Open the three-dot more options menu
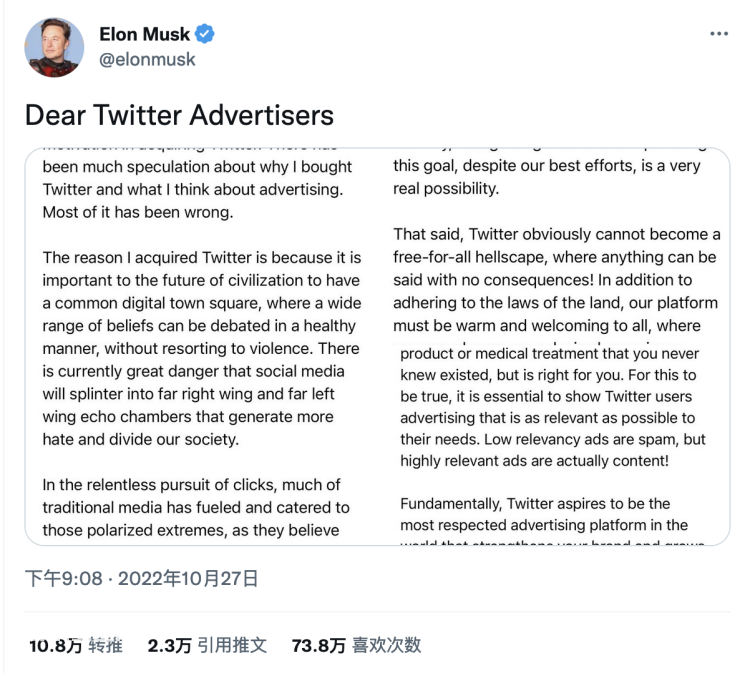The image size is (750, 673). pyautogui.click(x=718, y=34)
